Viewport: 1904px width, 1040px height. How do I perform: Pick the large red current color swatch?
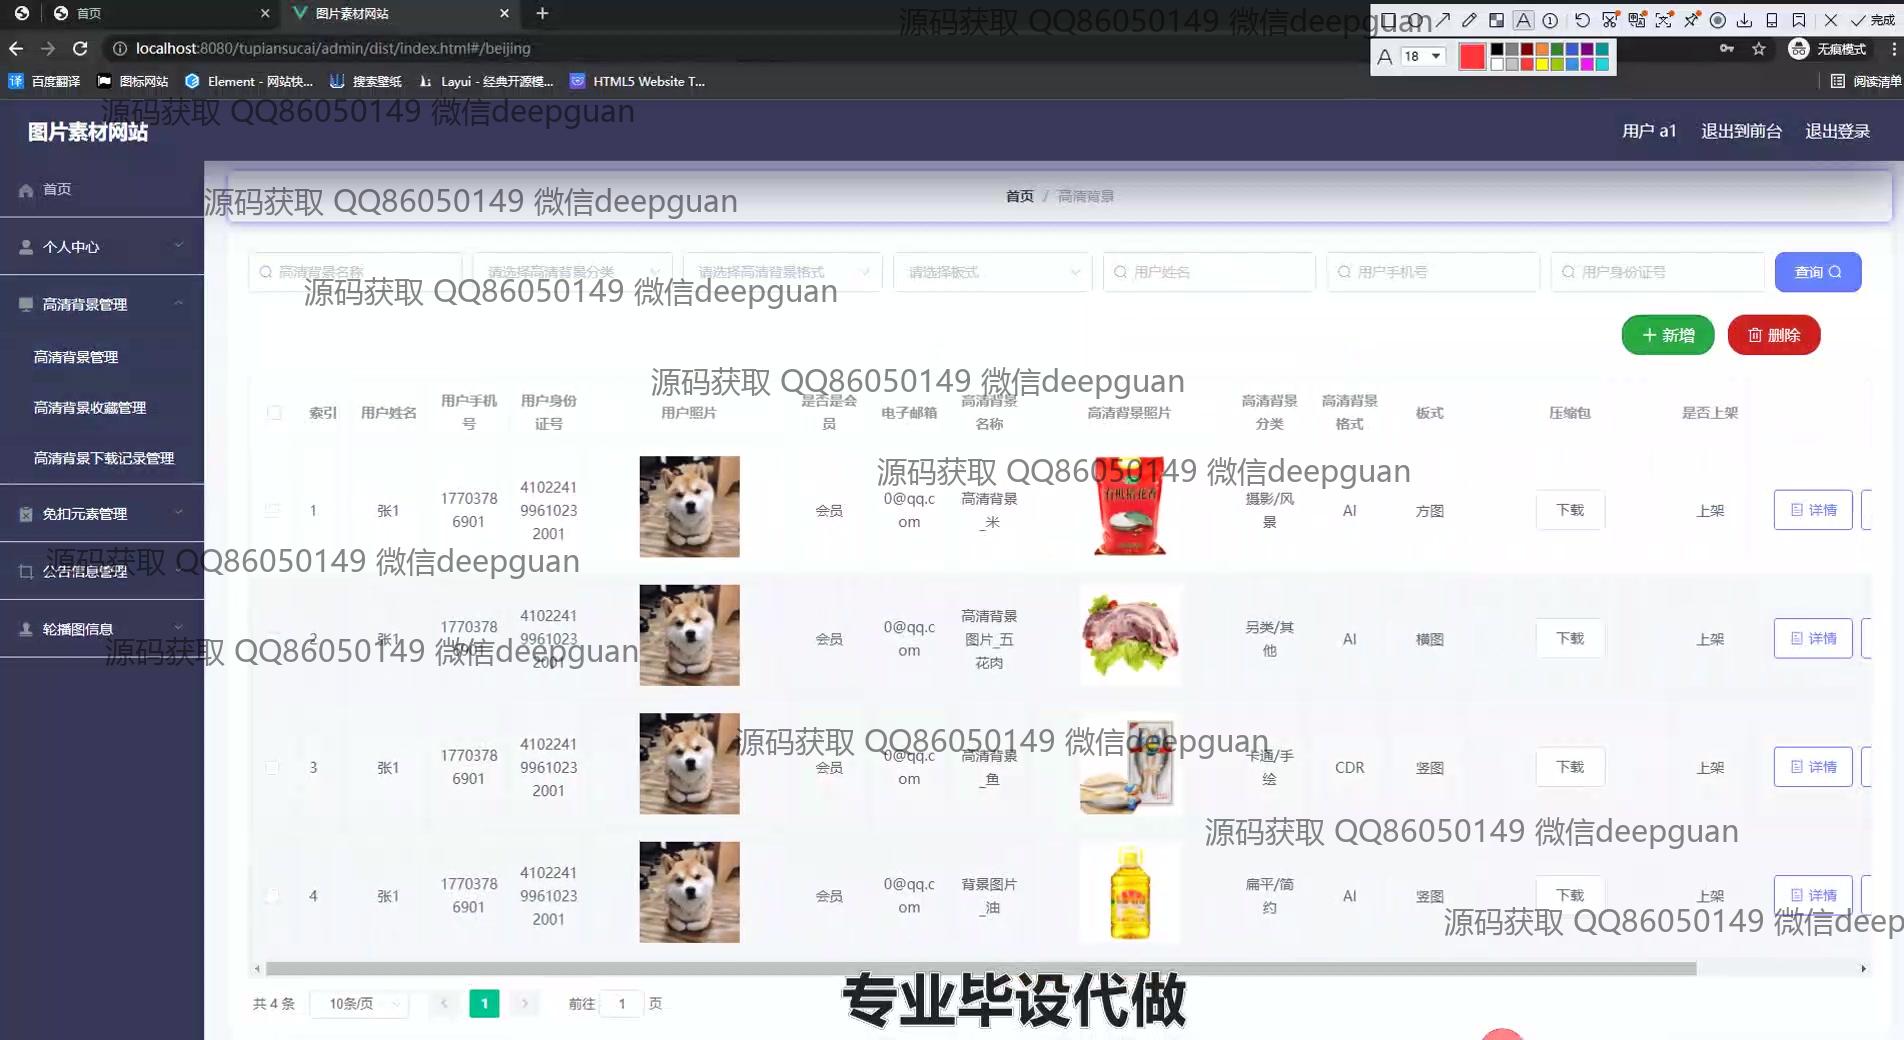point(1472,57)
